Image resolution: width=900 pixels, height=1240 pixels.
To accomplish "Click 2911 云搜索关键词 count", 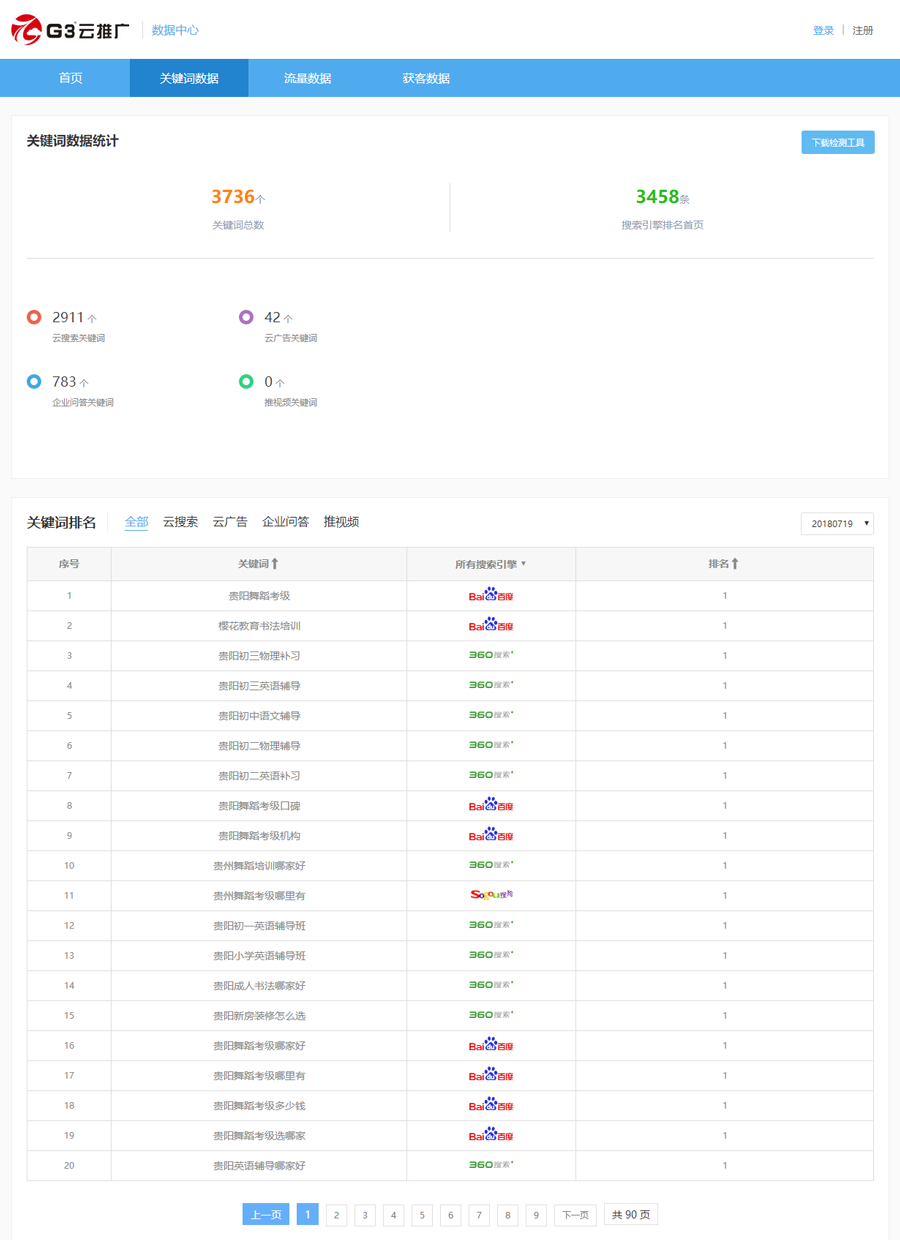I will pos(68,317).
